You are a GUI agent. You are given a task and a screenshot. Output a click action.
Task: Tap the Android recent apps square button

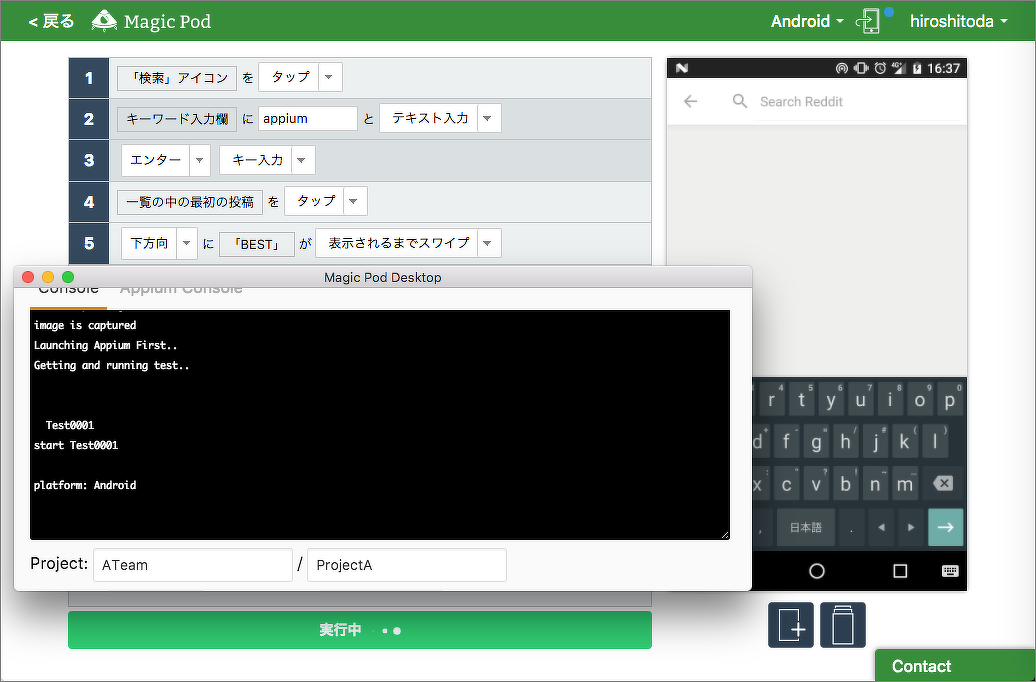coord(900,571)
